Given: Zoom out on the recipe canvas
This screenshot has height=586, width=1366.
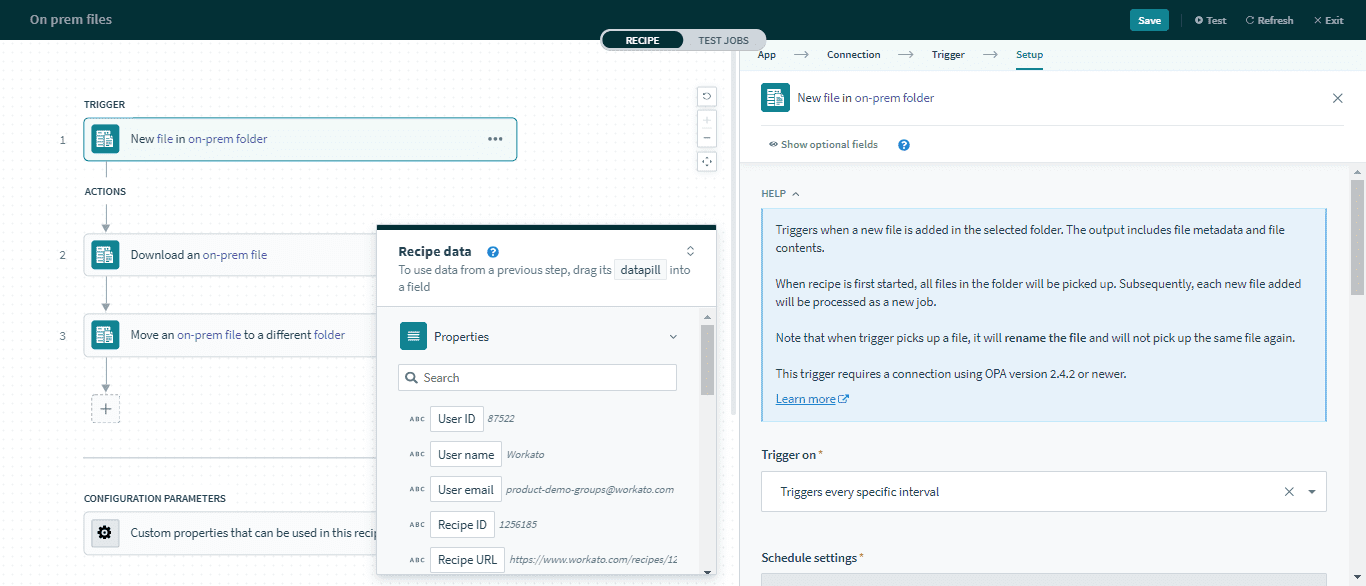Looking at the screenshot, I should point(707,137).
